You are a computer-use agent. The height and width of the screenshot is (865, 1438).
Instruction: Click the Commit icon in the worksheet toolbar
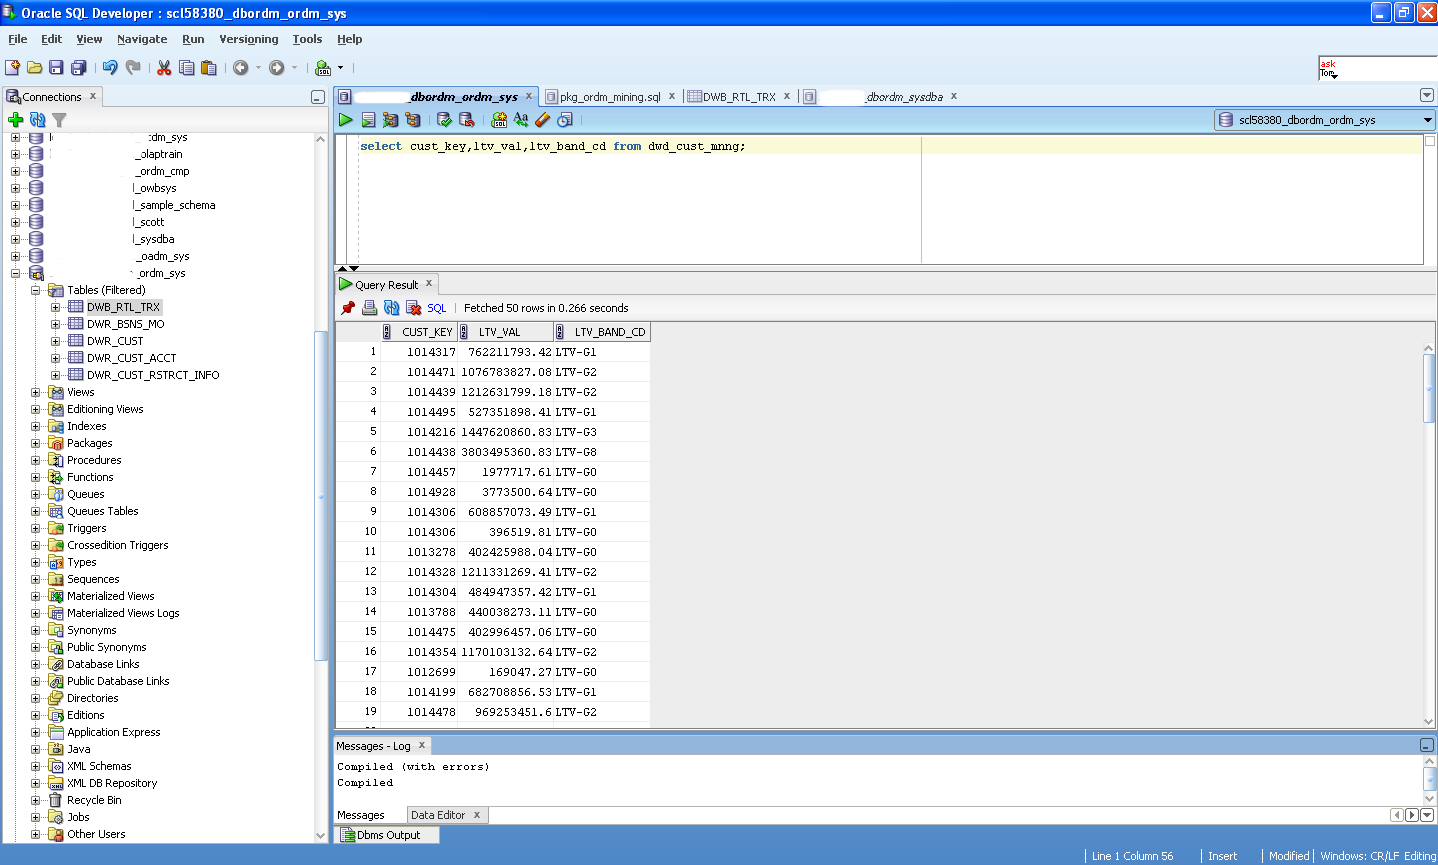click(x=444, y=120)
